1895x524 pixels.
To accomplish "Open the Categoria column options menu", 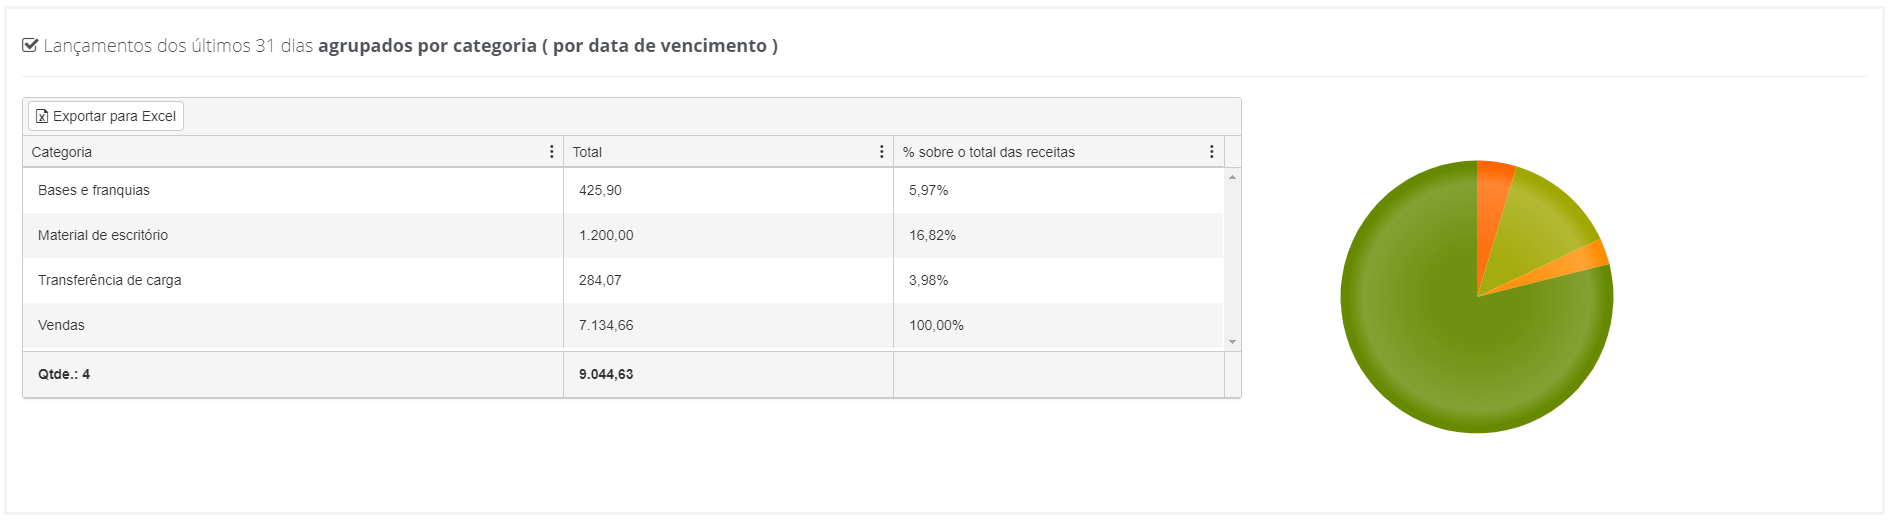I will tap(551, 152).
